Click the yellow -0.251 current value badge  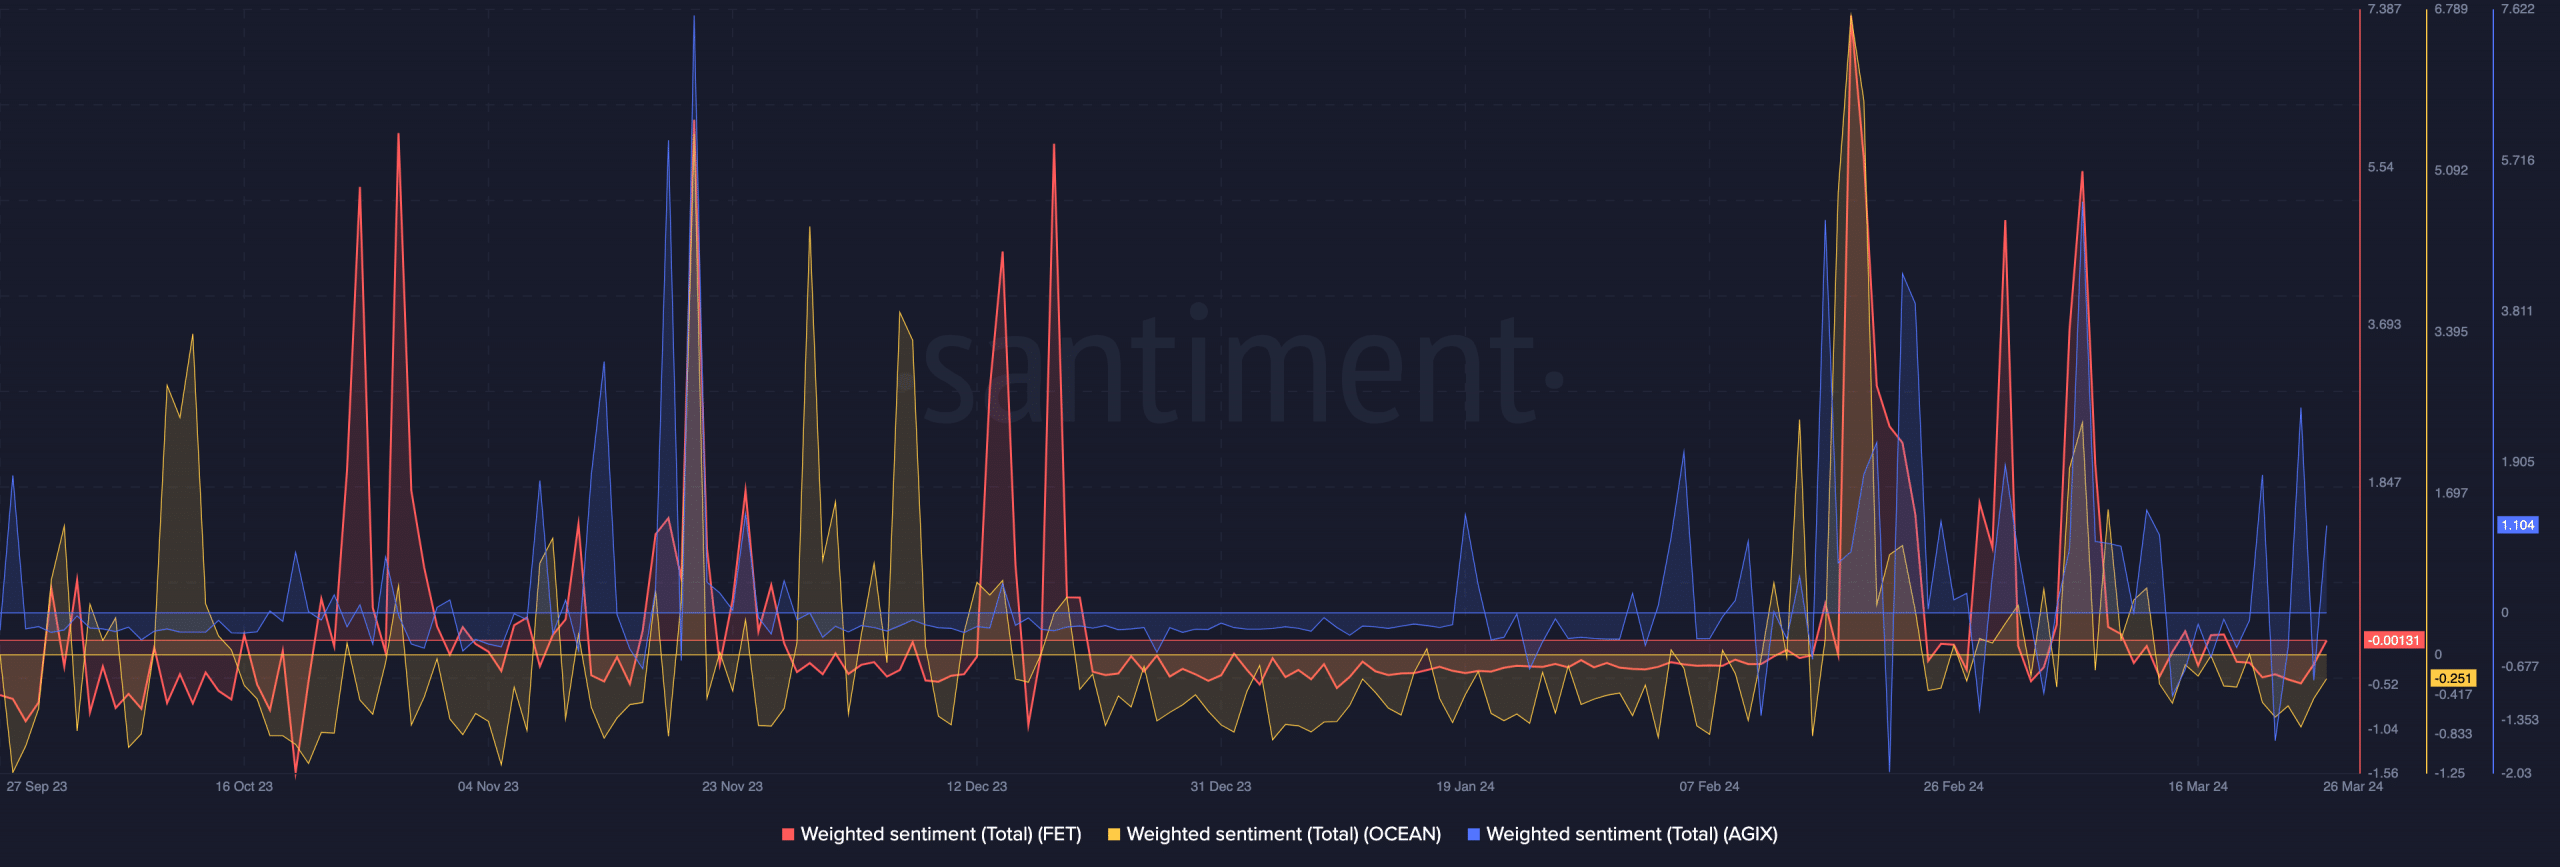(x=2453, y=678)
